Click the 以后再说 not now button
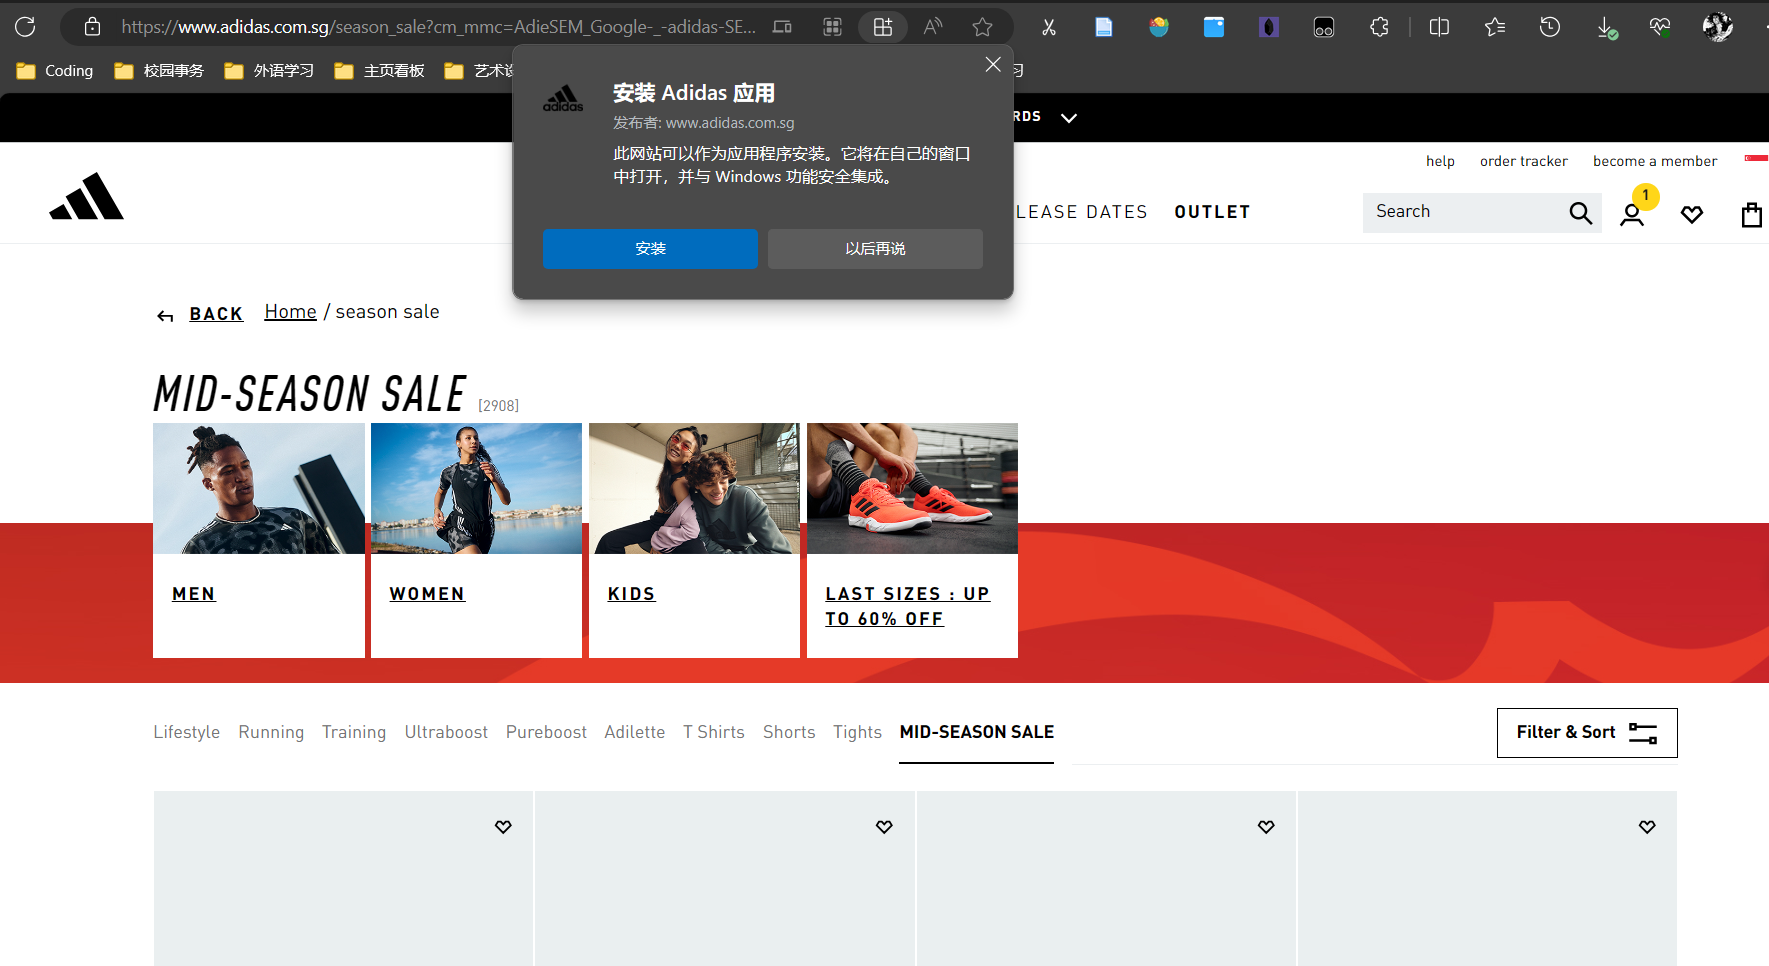The width and height of the screenshot is (1769, 966). [x=875, y=249]
